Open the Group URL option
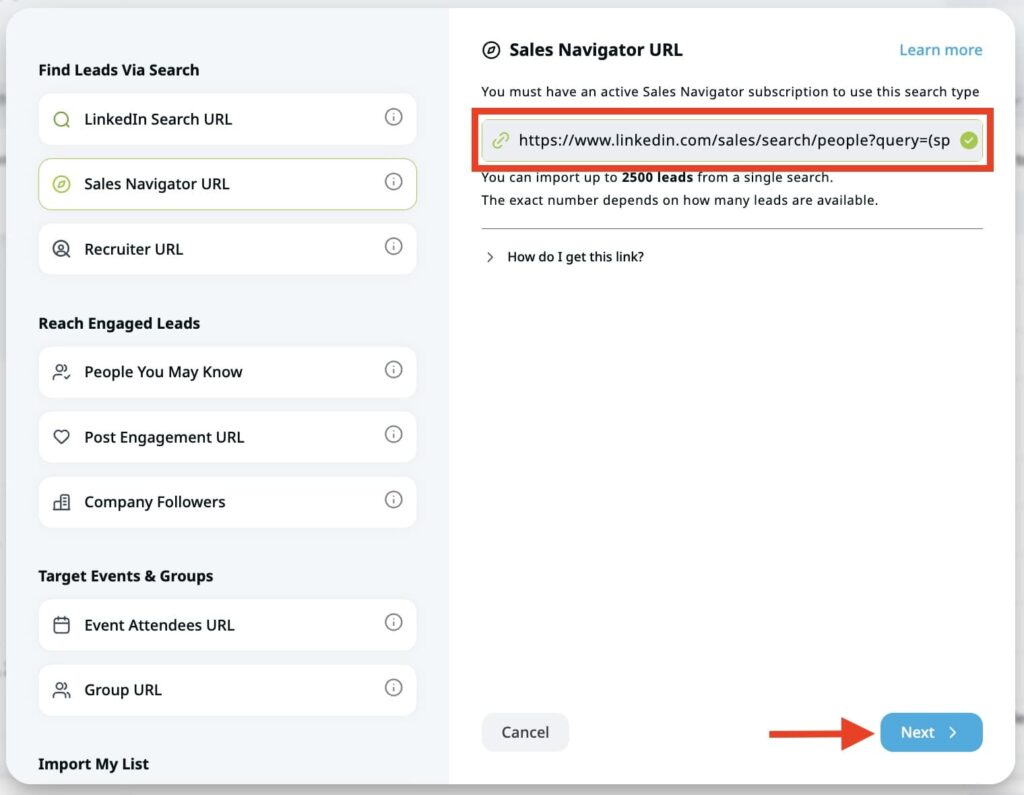Screen dimensions: 1024x795 [x=227, y=690]
